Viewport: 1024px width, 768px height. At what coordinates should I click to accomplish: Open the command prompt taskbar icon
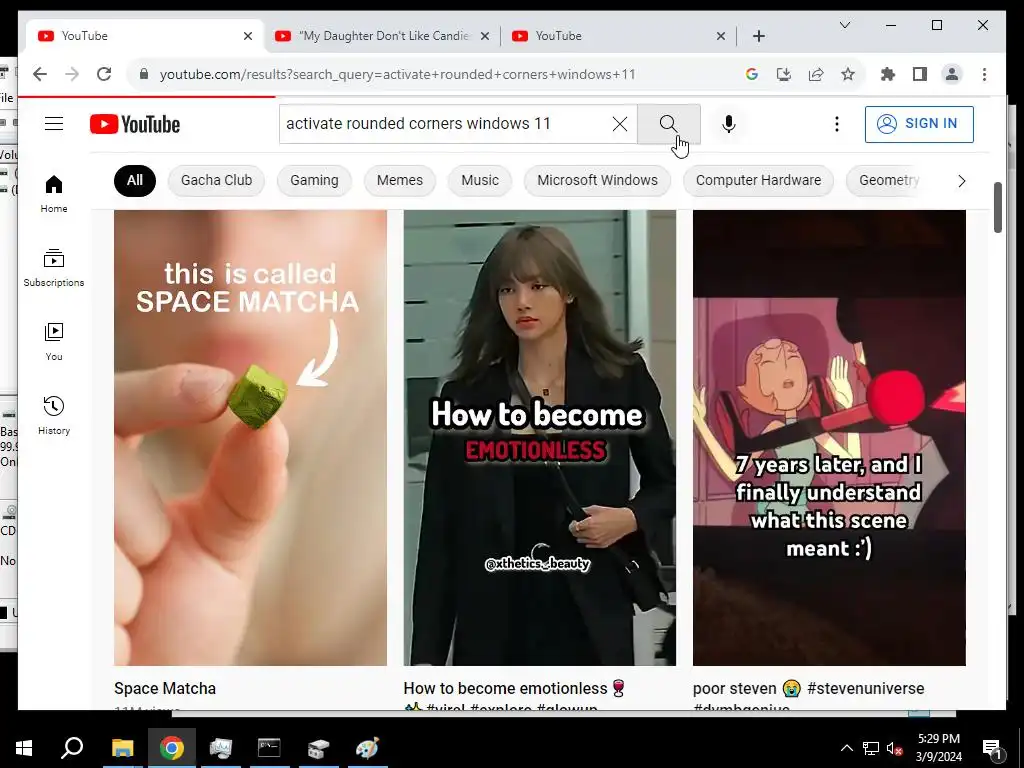click(269, 748)
